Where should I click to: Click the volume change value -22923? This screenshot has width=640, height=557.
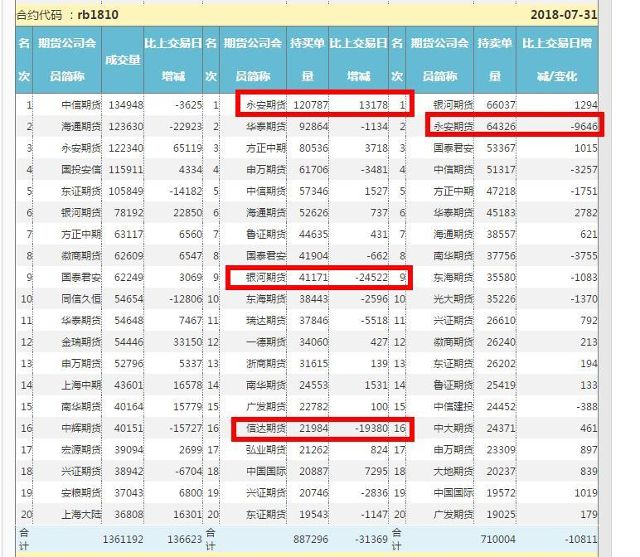186,127
